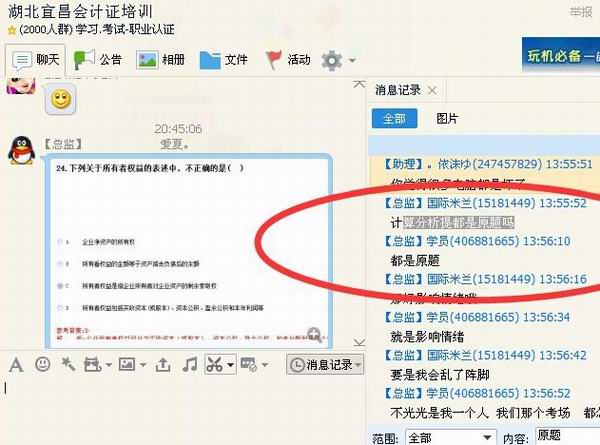Click the icon right of the scissors
600x445 pixels.
point(249,365)
